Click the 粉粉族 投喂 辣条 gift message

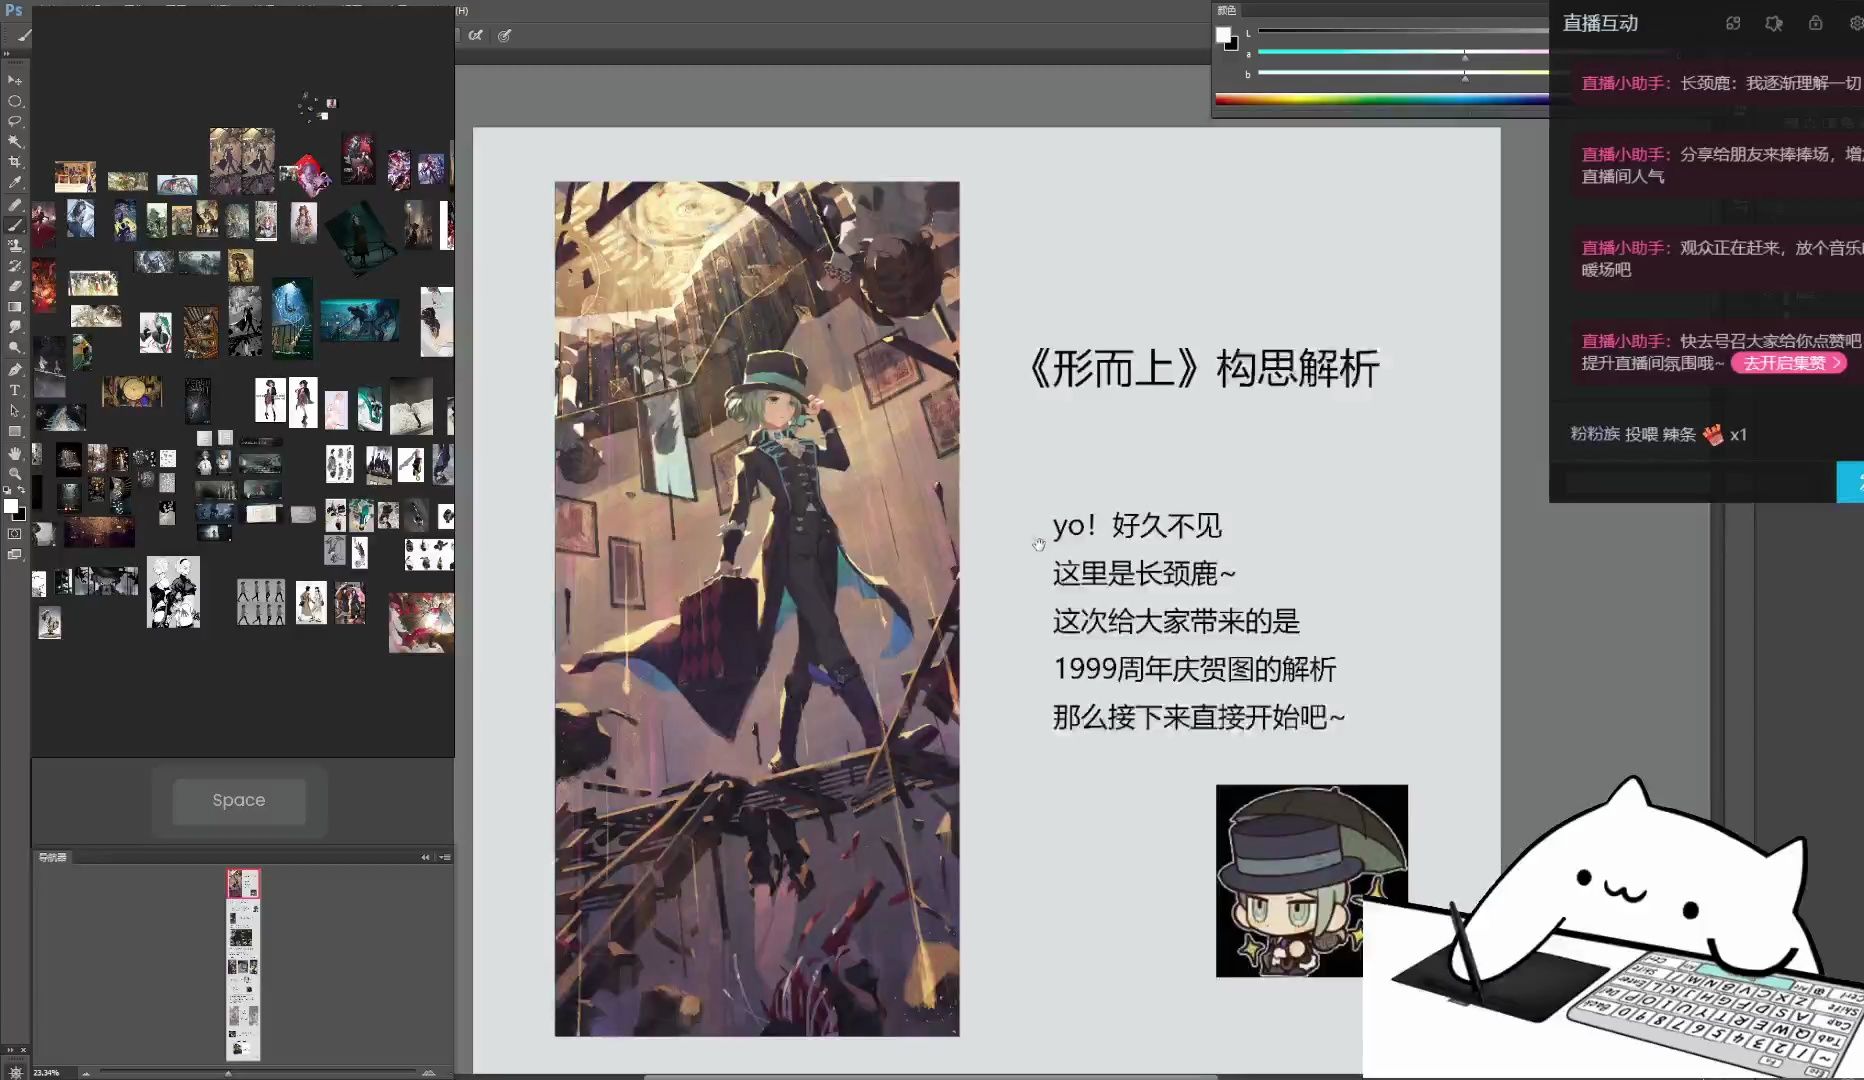click(x=1658, y=434)
